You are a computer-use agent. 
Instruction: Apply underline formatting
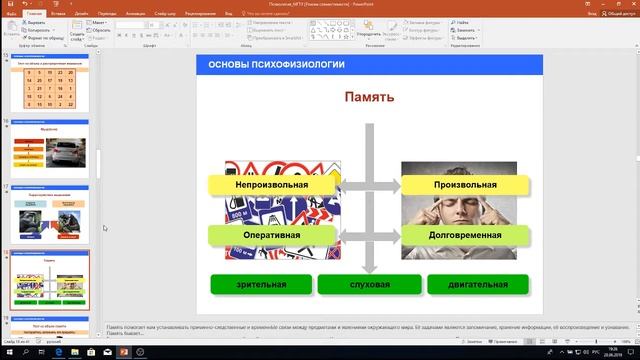tap(134, 36)
